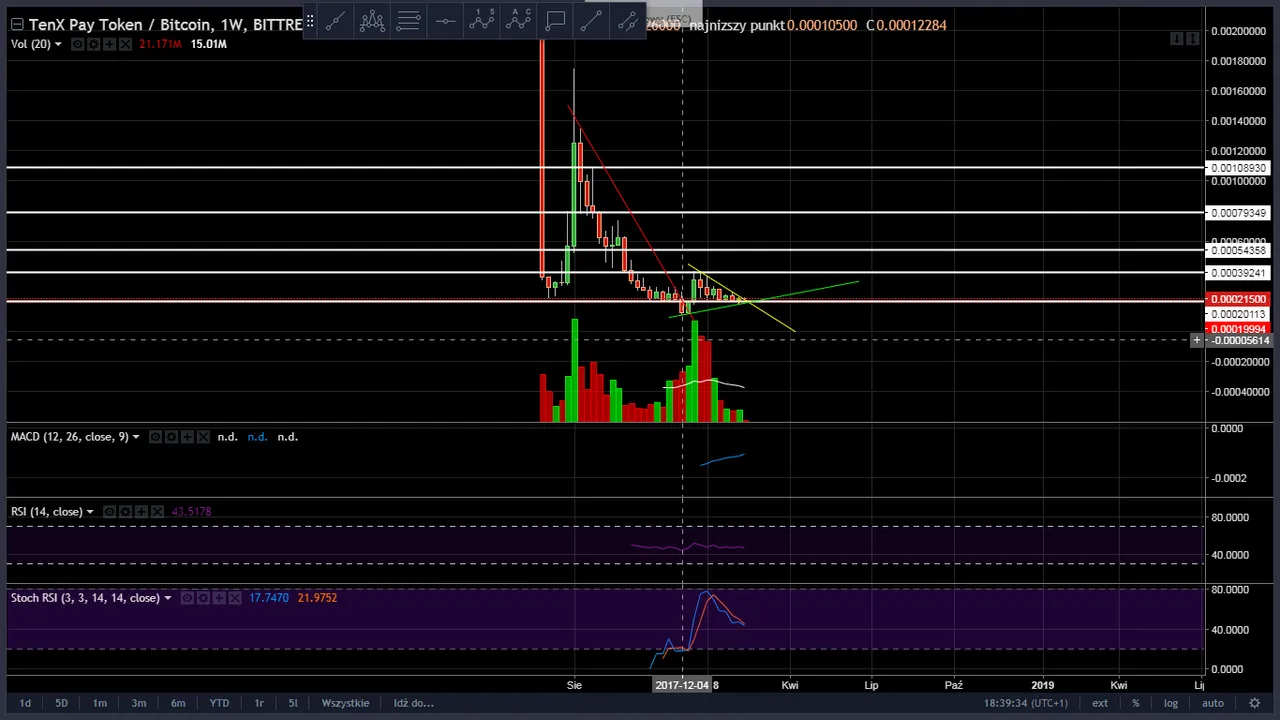Switch to the 1d time range
Viewport: 1280px width, 720px height.
click(x=25, y=703)
